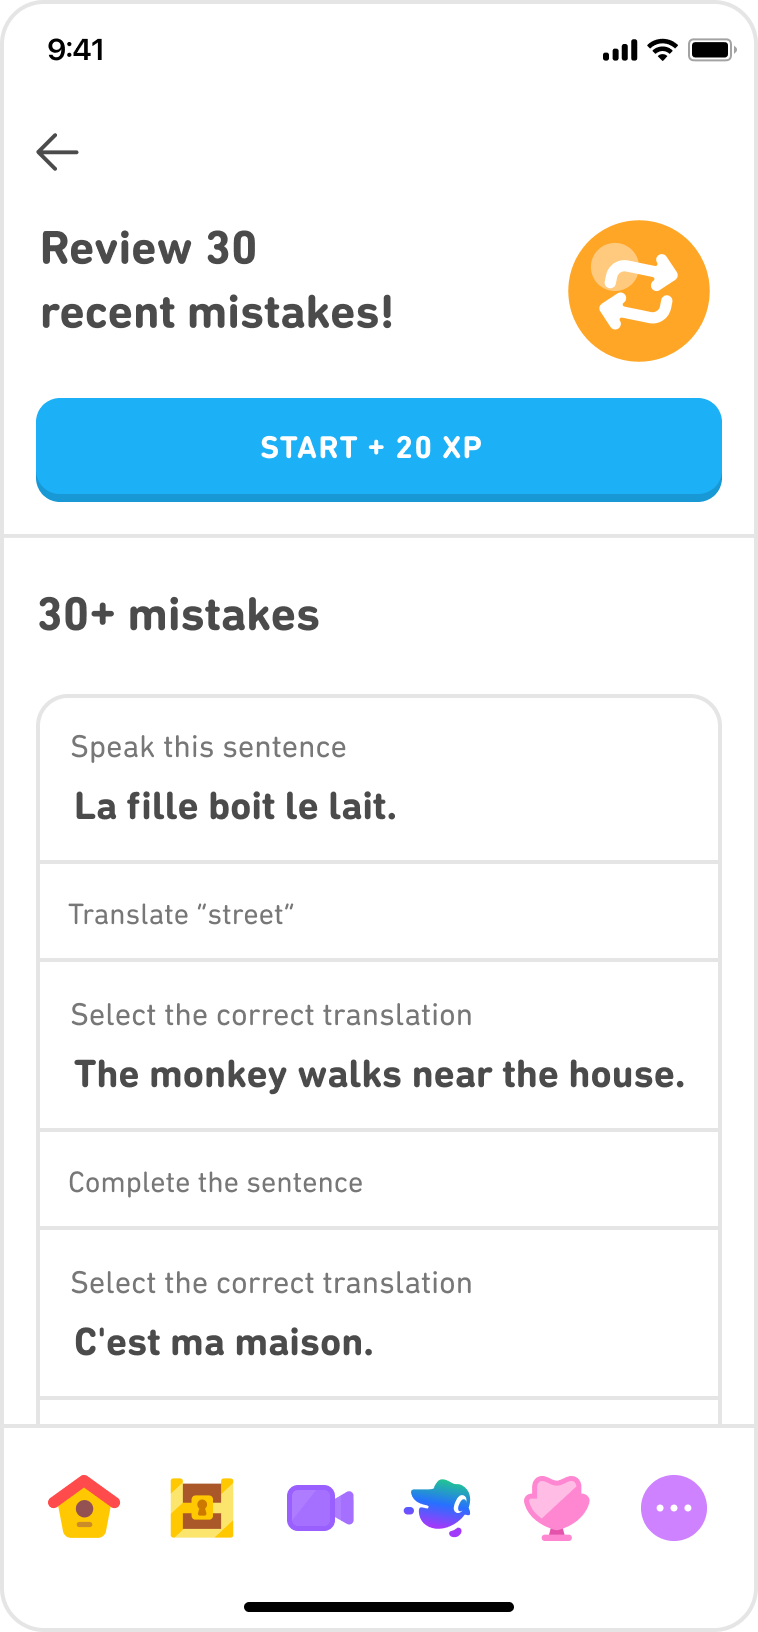Open the pink mirror icon

(x=556, y=1507)
